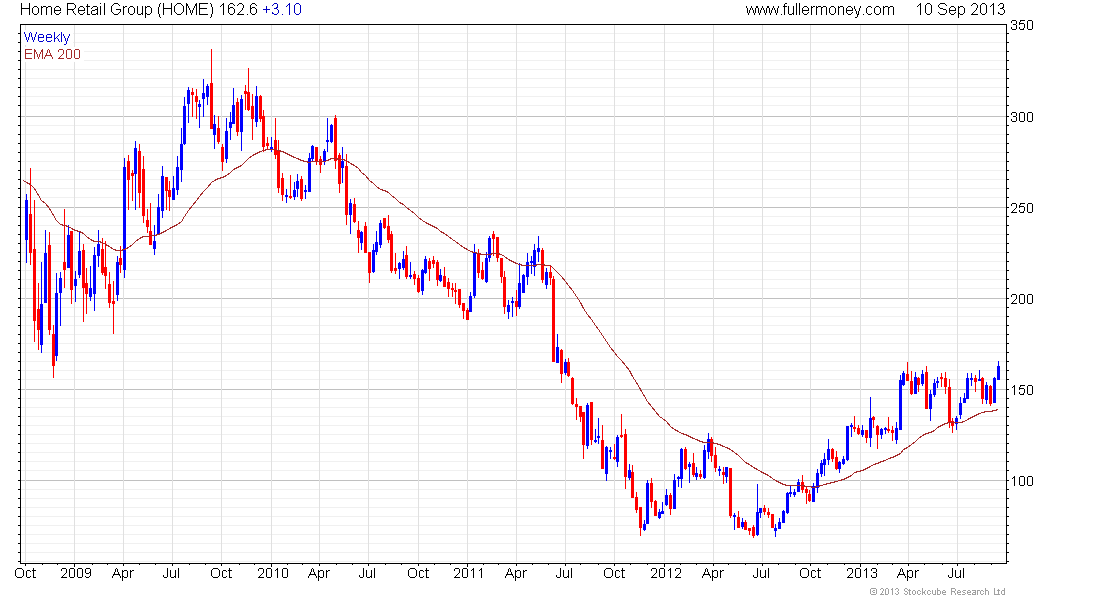Image resolution: width=1100 pixels, height=600 pixels.
Task: Click the 2012 year axis marker
Action: click(666, 573)
